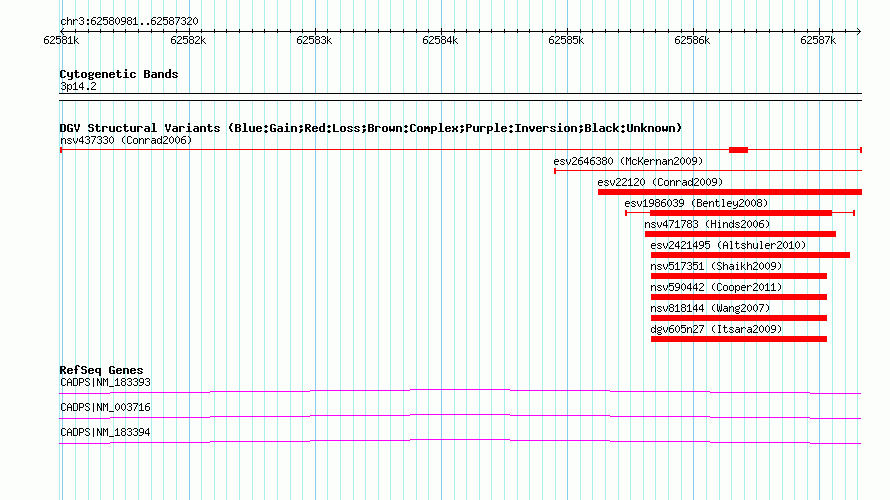Click the red bar of esv1986039
Image resolution: width=890 pixels, height=500 pixels.
[741, 213]
